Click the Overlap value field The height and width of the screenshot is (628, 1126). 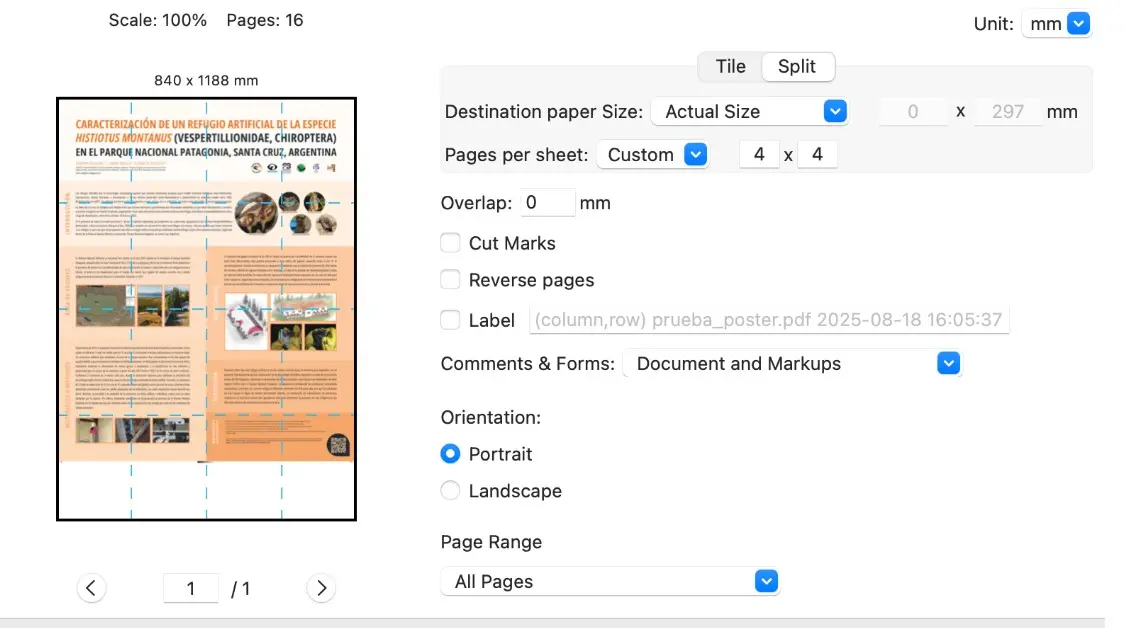pos(547,203)
